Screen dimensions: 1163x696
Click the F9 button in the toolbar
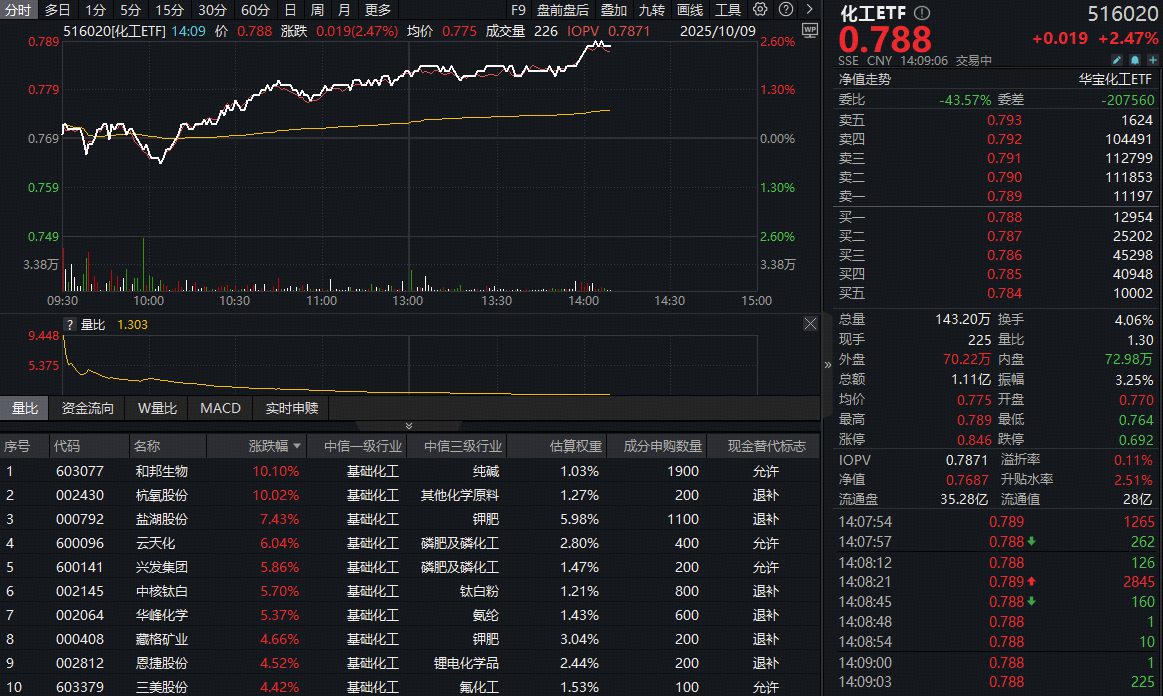click(x=518, y=10)
